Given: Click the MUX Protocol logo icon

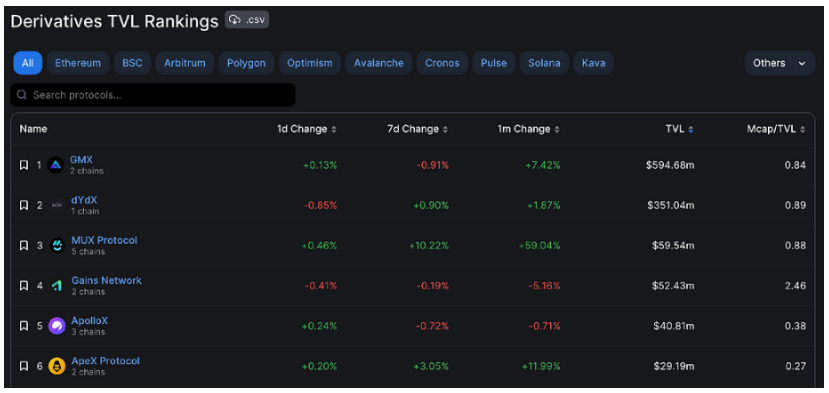Looking at the screenshot, I should (57, 245).
